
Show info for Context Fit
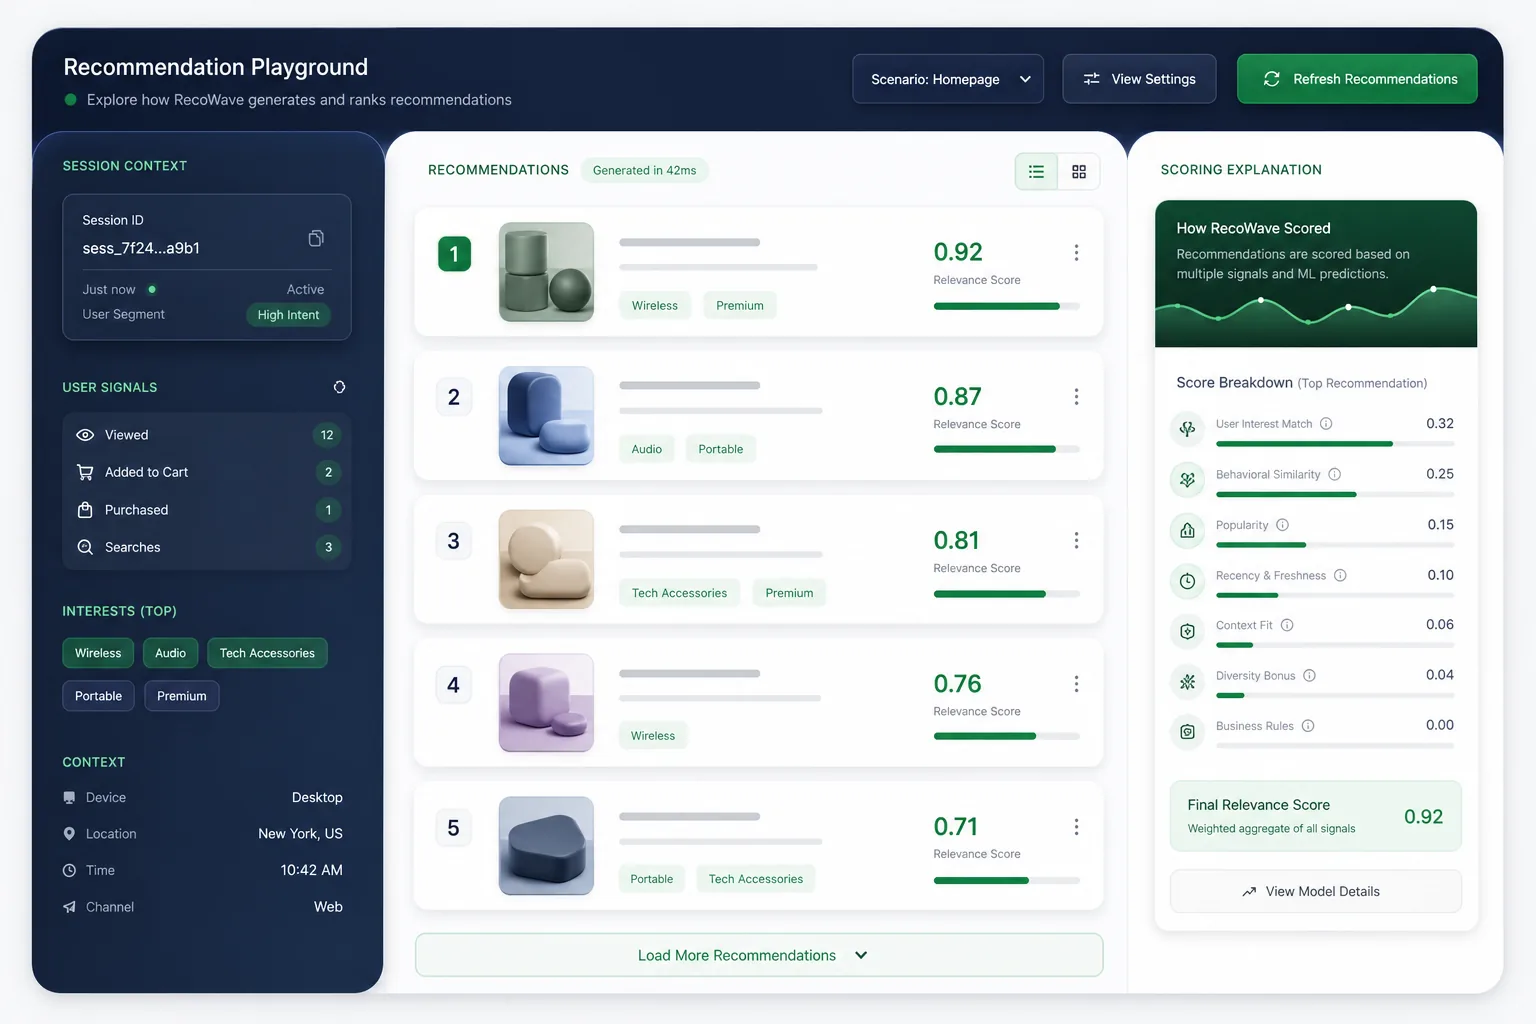coord(1287,625)
